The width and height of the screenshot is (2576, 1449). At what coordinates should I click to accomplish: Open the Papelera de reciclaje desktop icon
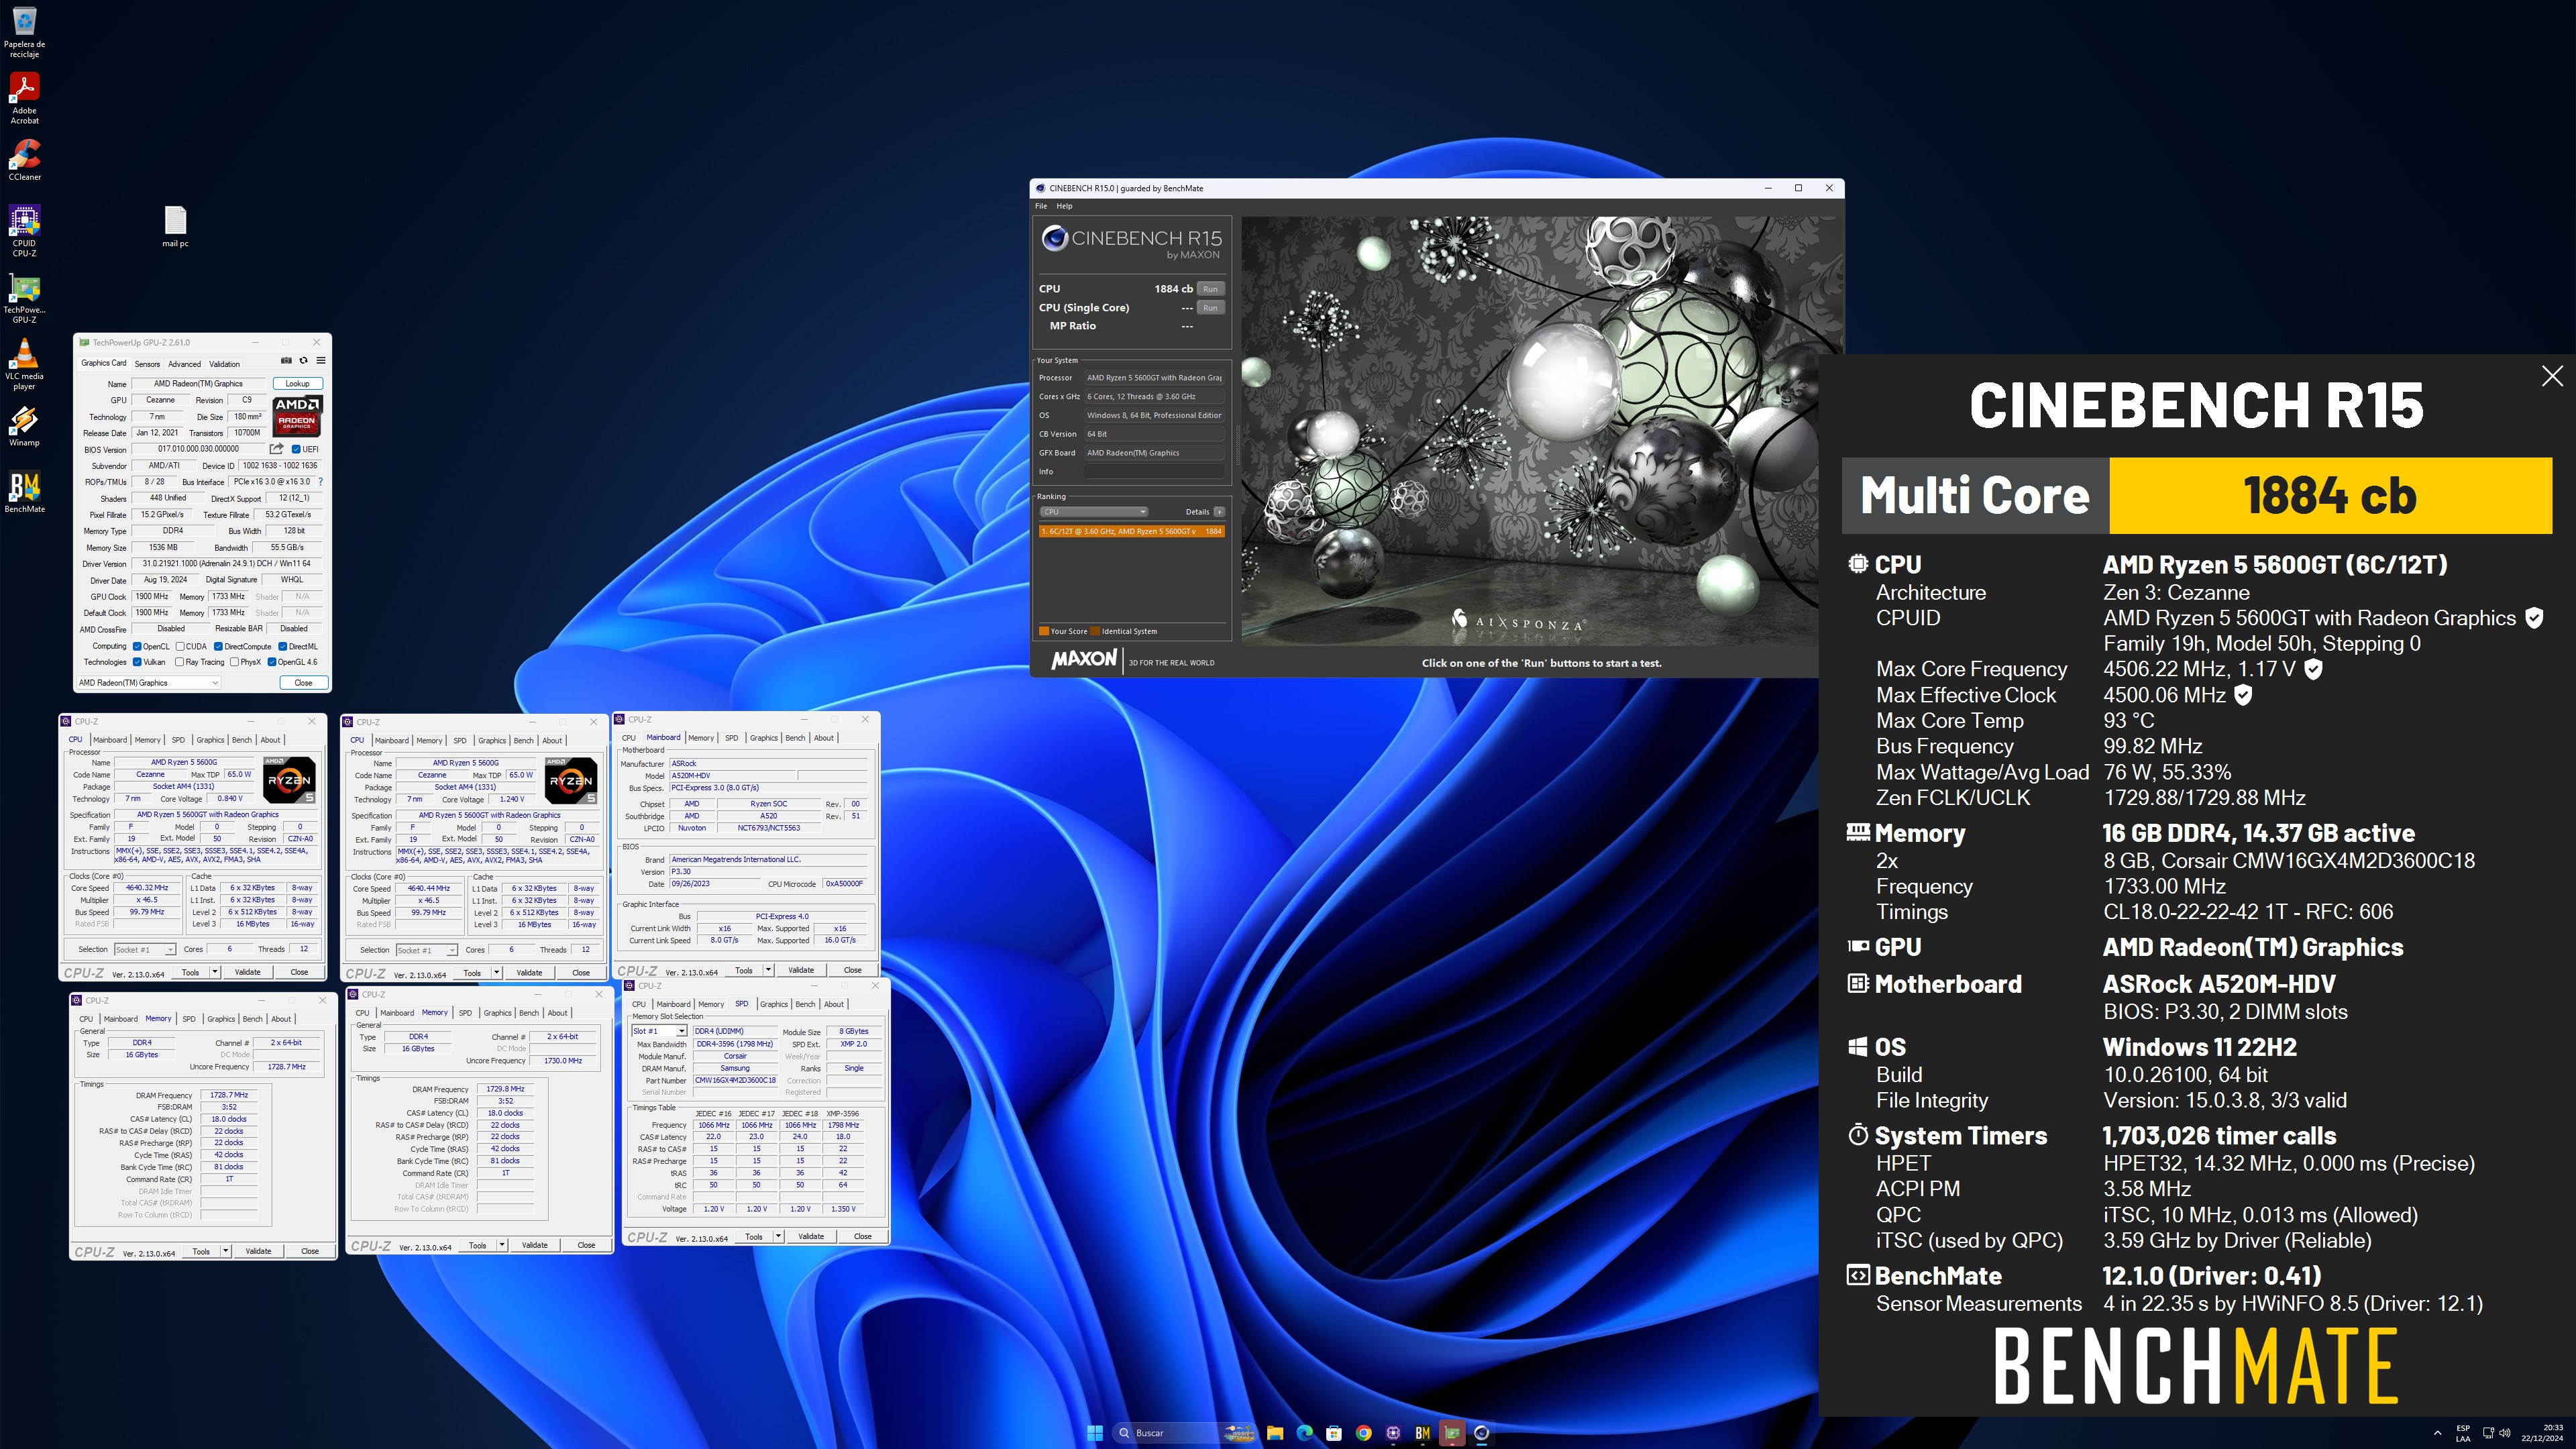tap(24, 31)
